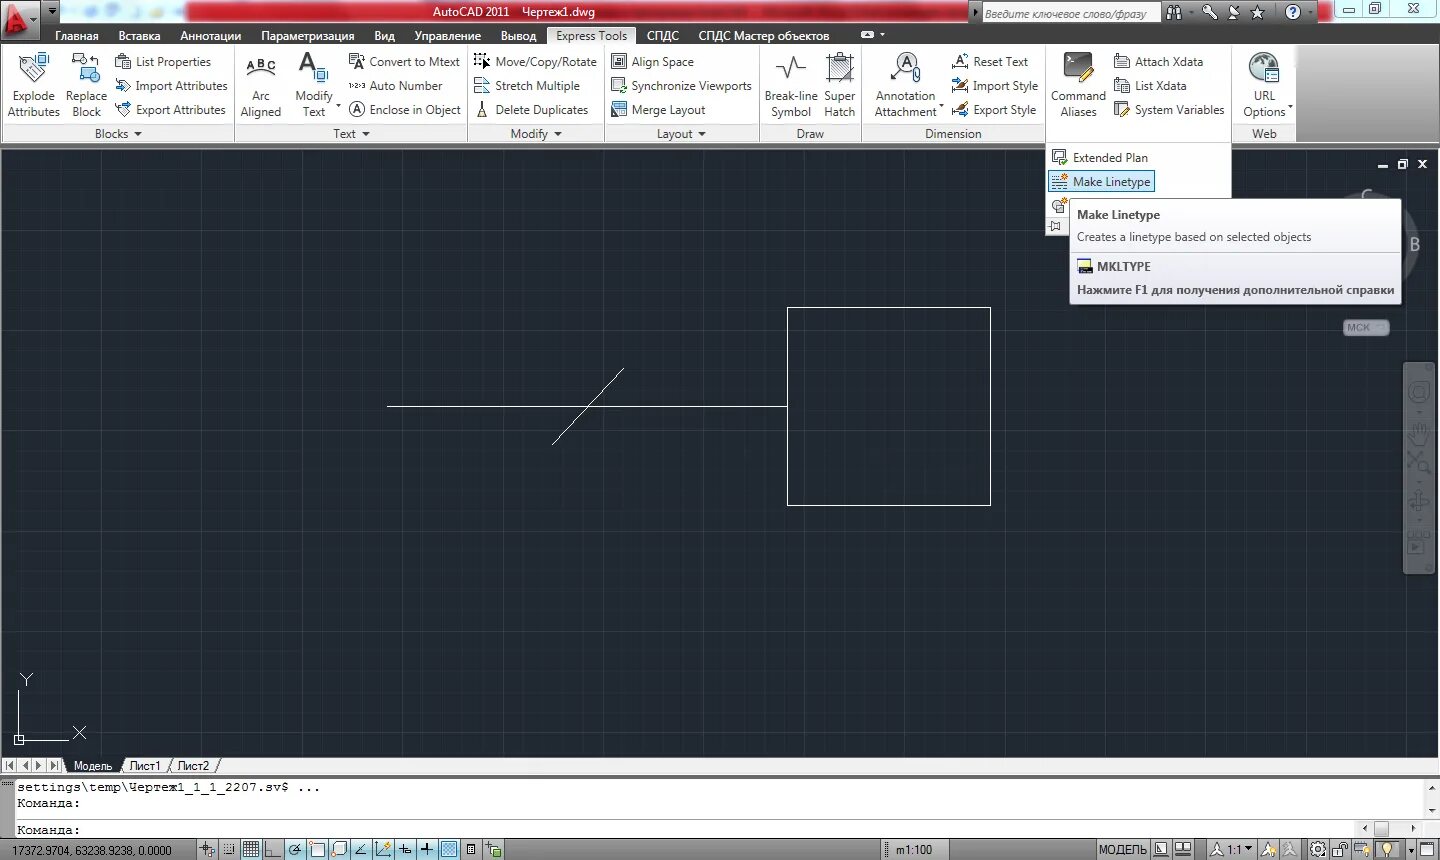Click Quick View Layouts icon
This screenshot has height=860, width=1440.
[x=1160, y=849]
